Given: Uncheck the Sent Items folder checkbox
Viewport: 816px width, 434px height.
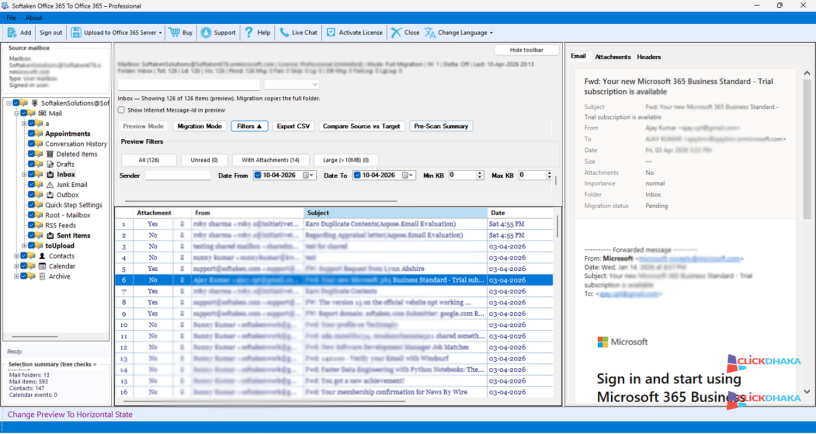Looking at the screenshot, I should coord(32,236).
